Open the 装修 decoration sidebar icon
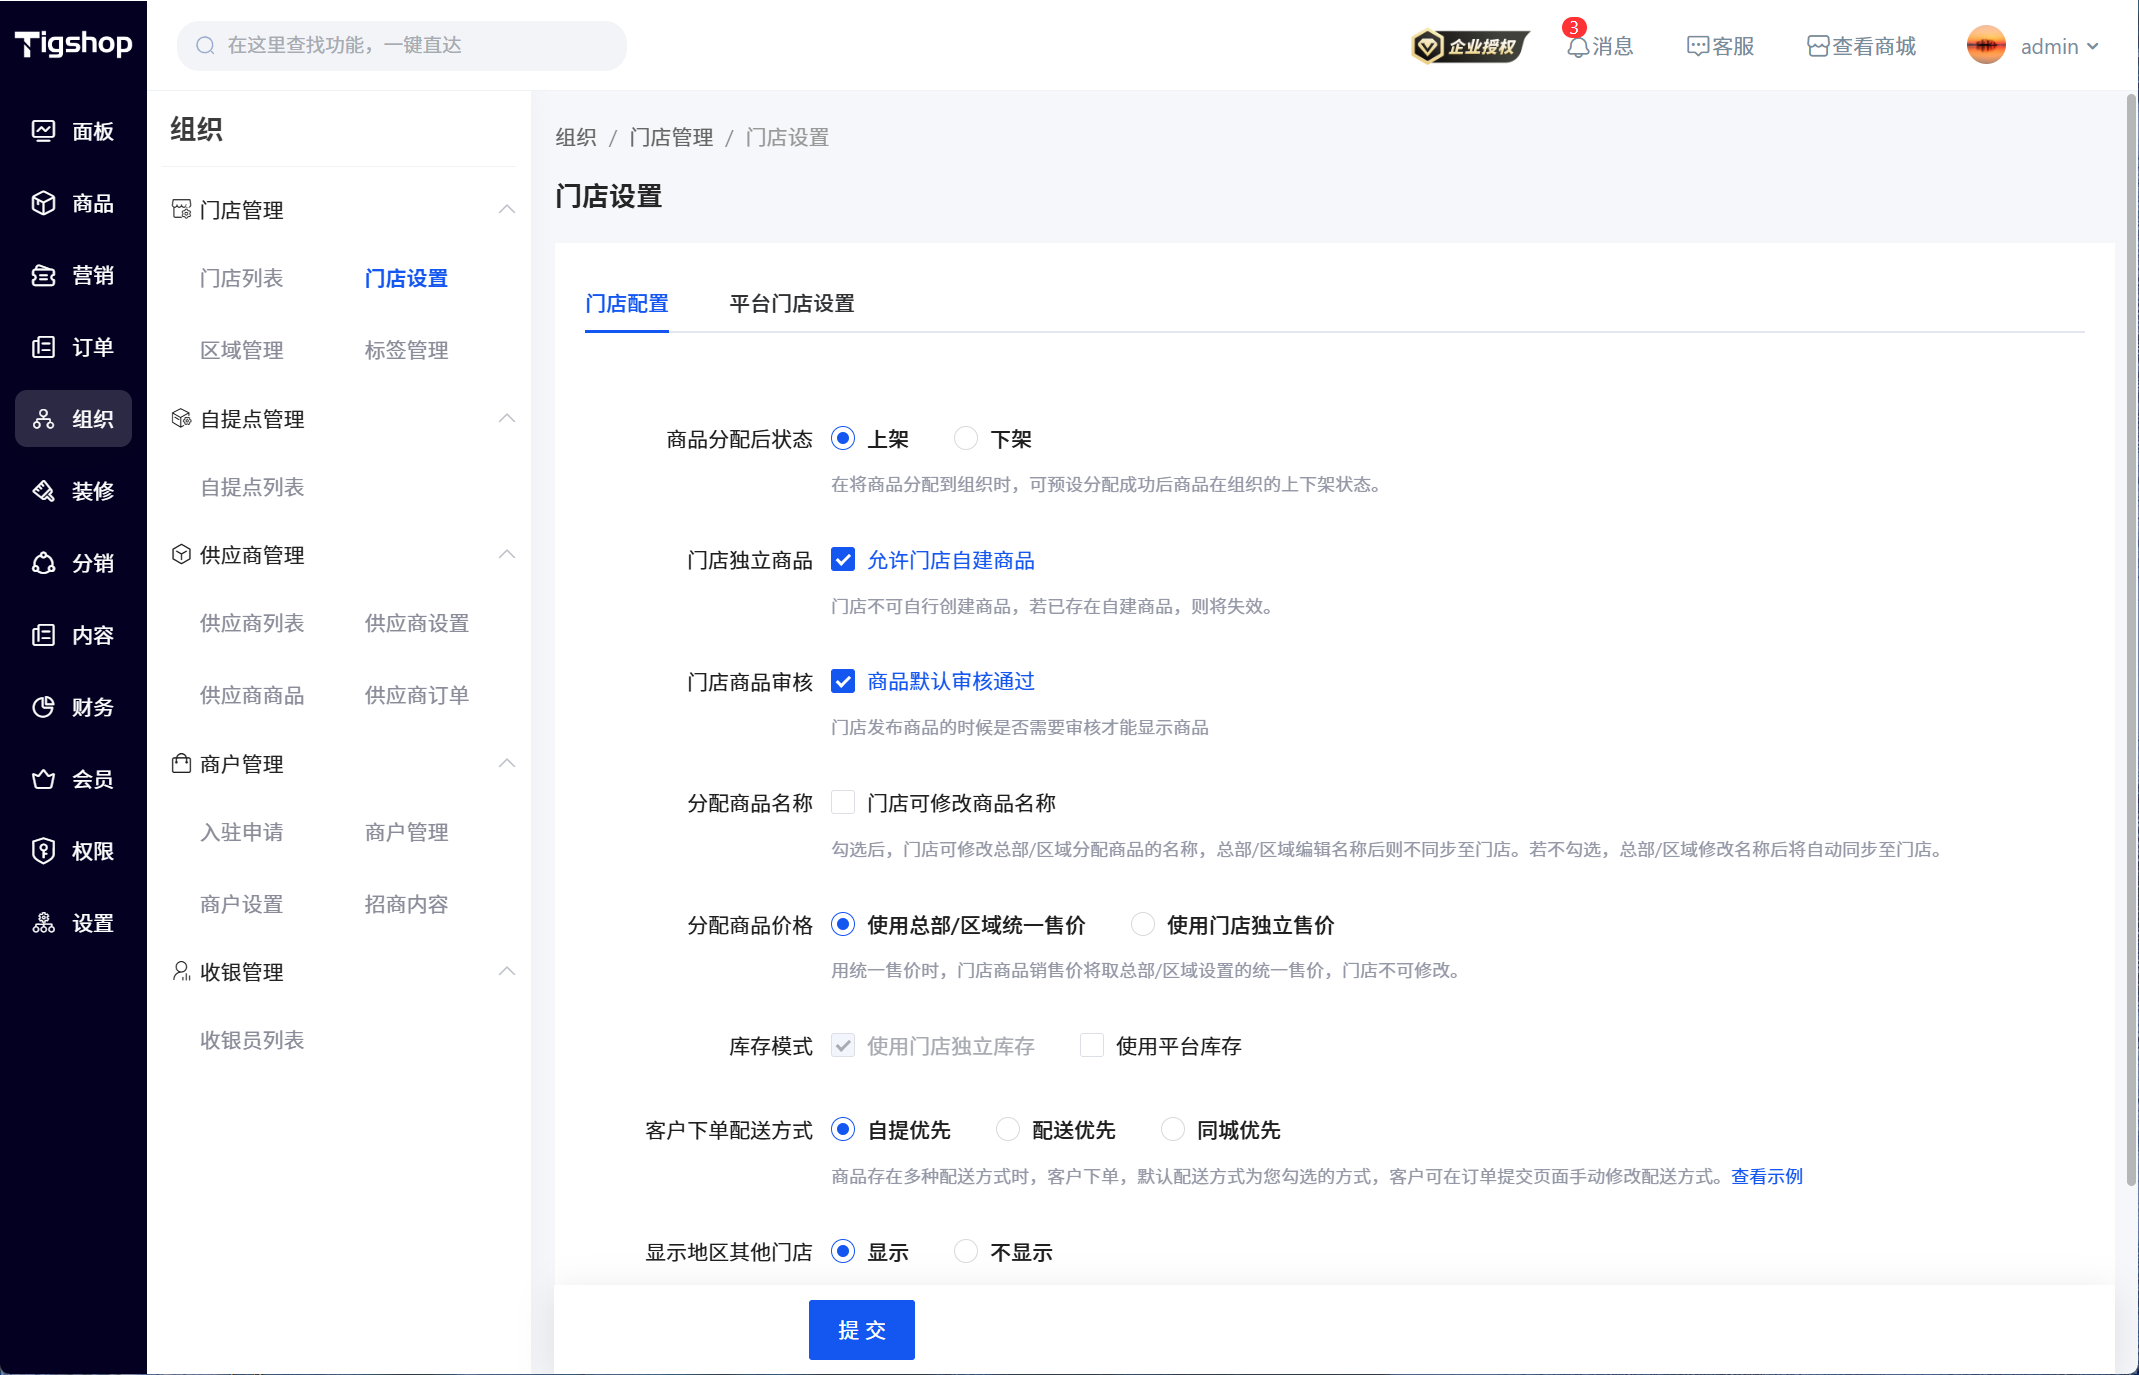The height and width of the screenshot is (1375, 2139). (43, 491)
